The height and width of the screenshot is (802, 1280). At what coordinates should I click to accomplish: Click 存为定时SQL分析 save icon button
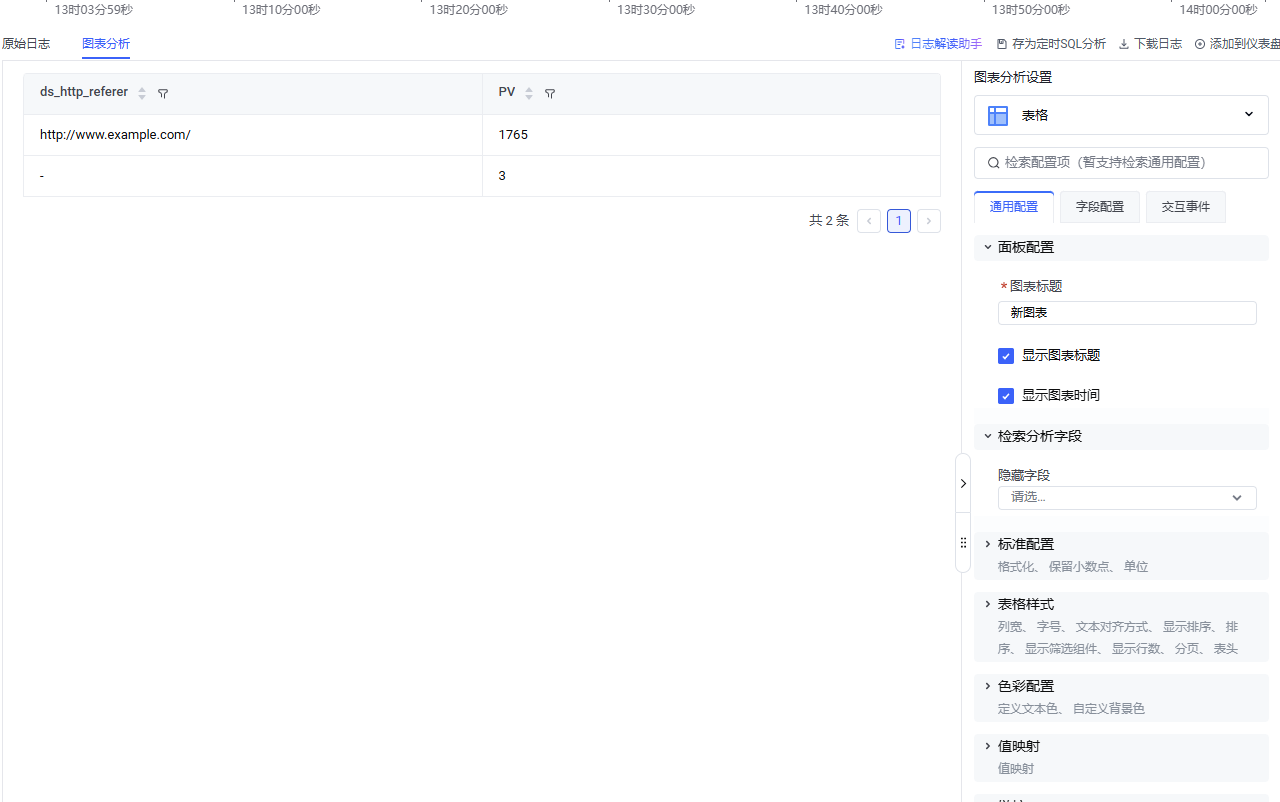click(1051, 44)
